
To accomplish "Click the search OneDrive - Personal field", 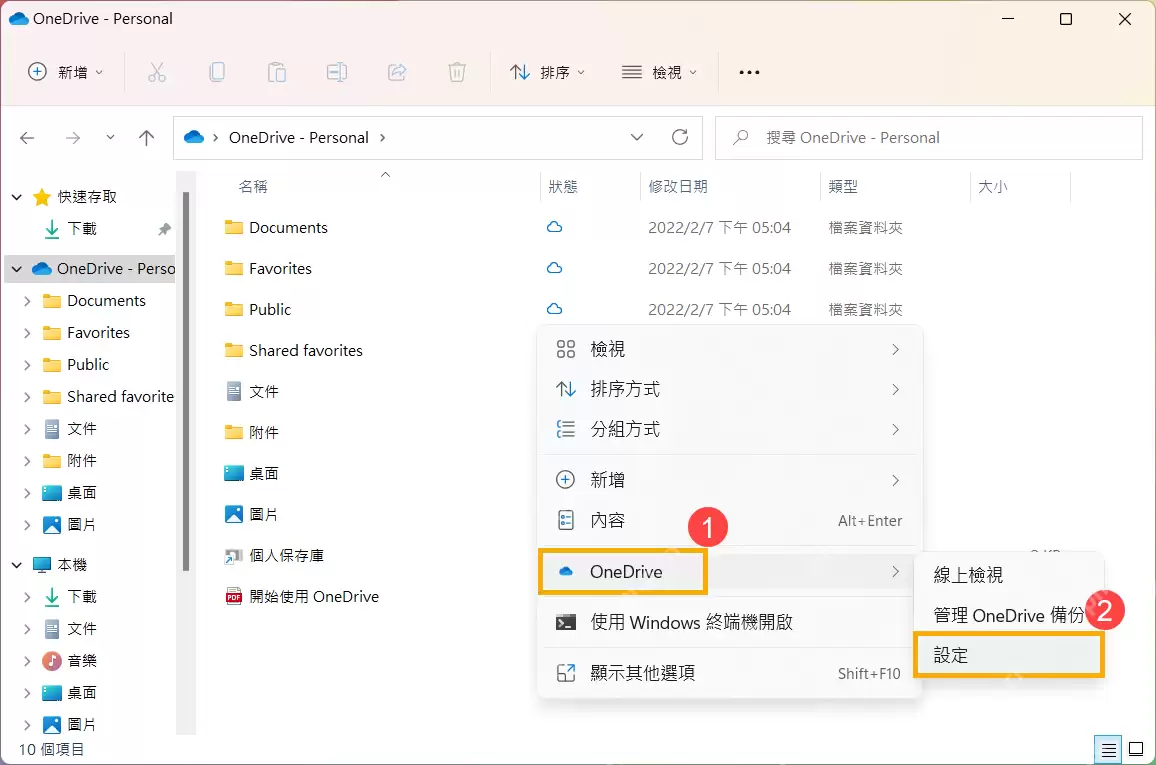I will pyautogui.click(x=929, y=138).
